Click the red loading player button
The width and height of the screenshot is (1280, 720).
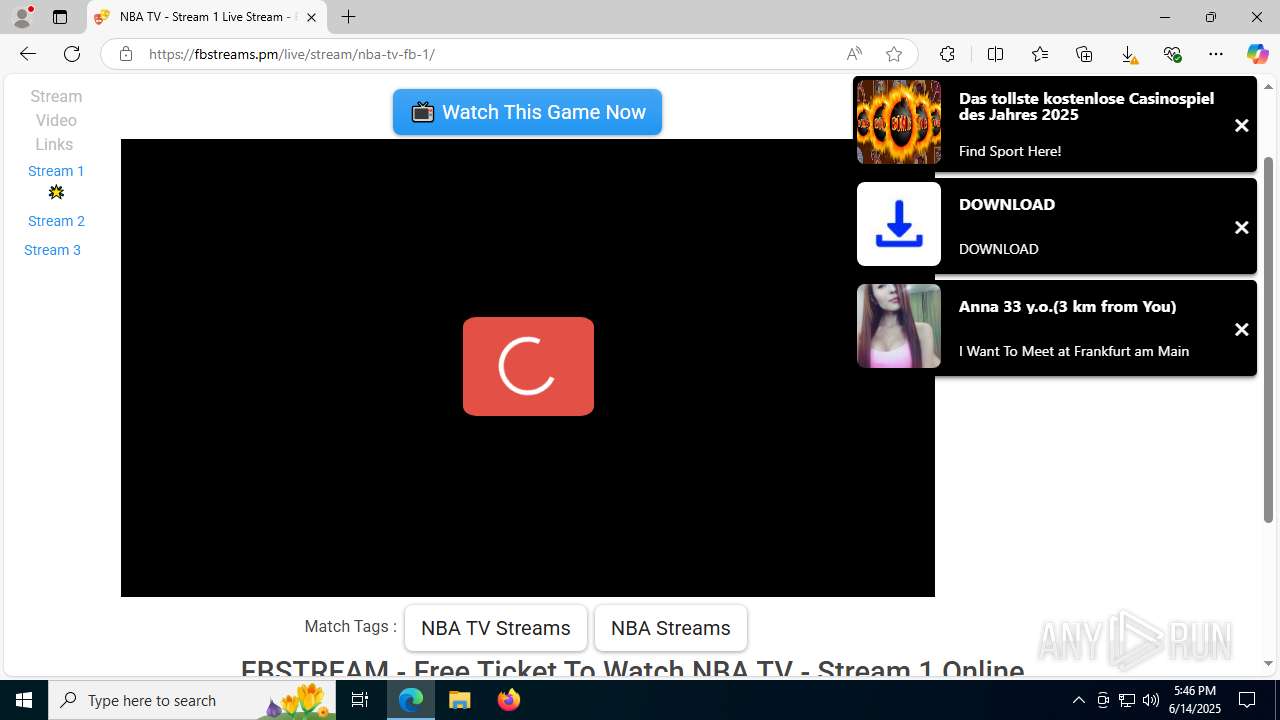pyautogui.click(x=528, y=366)
